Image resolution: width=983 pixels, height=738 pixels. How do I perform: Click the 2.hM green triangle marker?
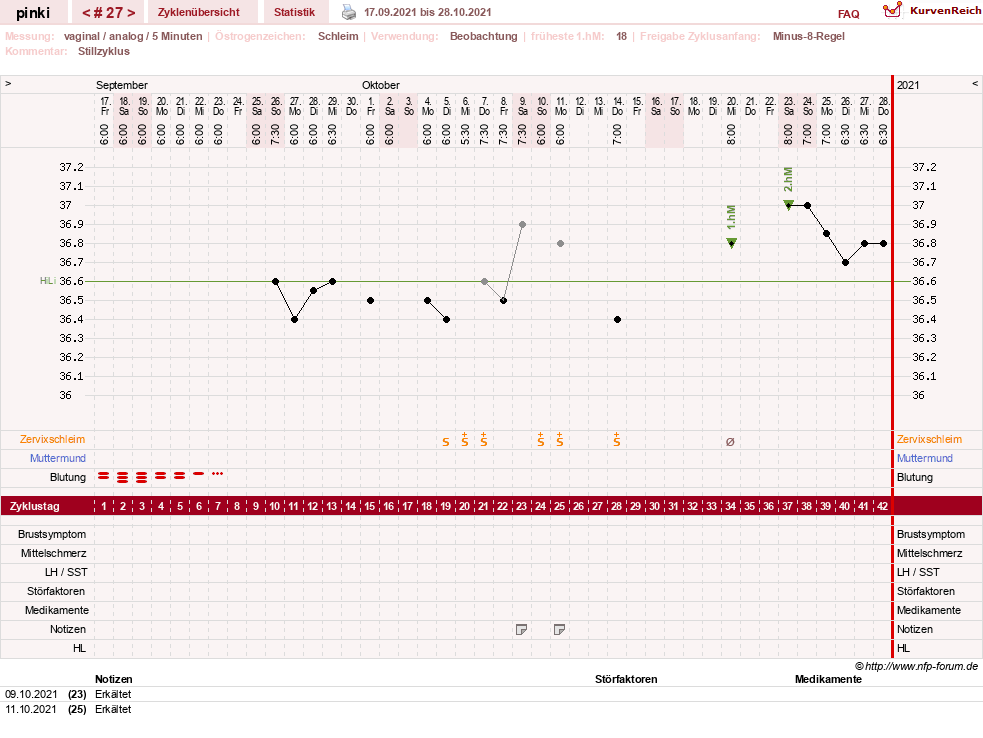pyautogui.click(x=789, y=205)
